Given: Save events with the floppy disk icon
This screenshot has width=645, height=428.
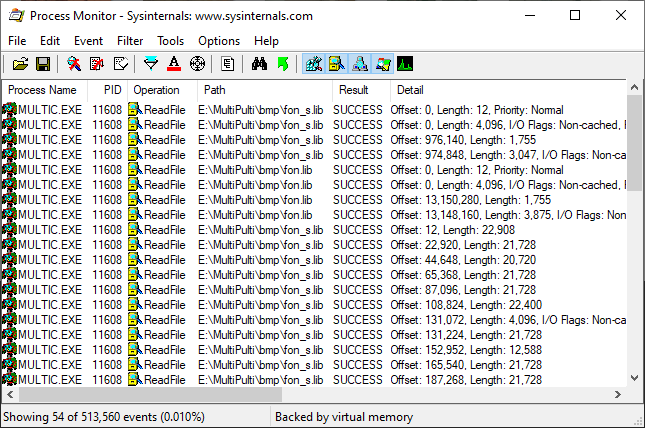Looking at the screenshot, I should (43, 64).
